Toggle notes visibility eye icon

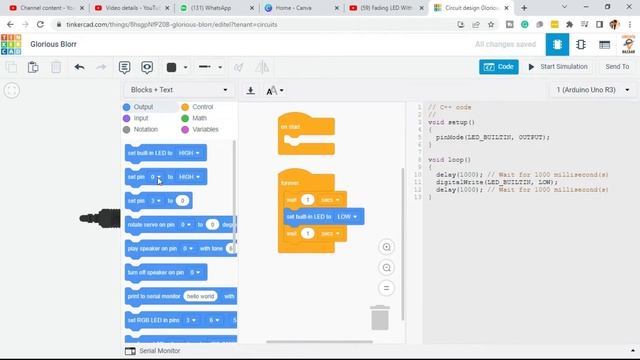(x=147, y=67)
